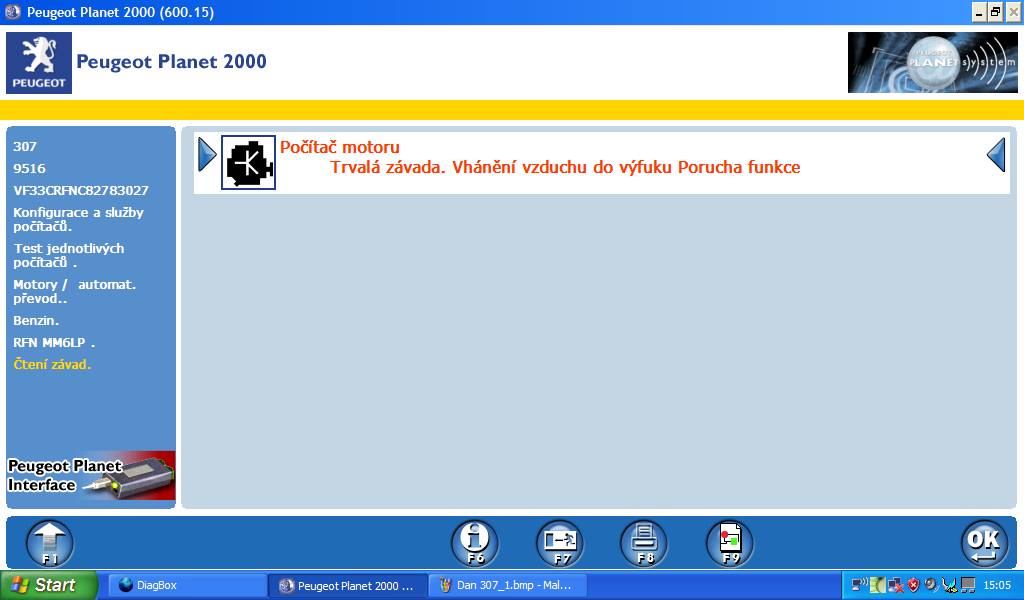
Task: Click the left-pointing blue arrow on fault row
Action: (996, 155)
